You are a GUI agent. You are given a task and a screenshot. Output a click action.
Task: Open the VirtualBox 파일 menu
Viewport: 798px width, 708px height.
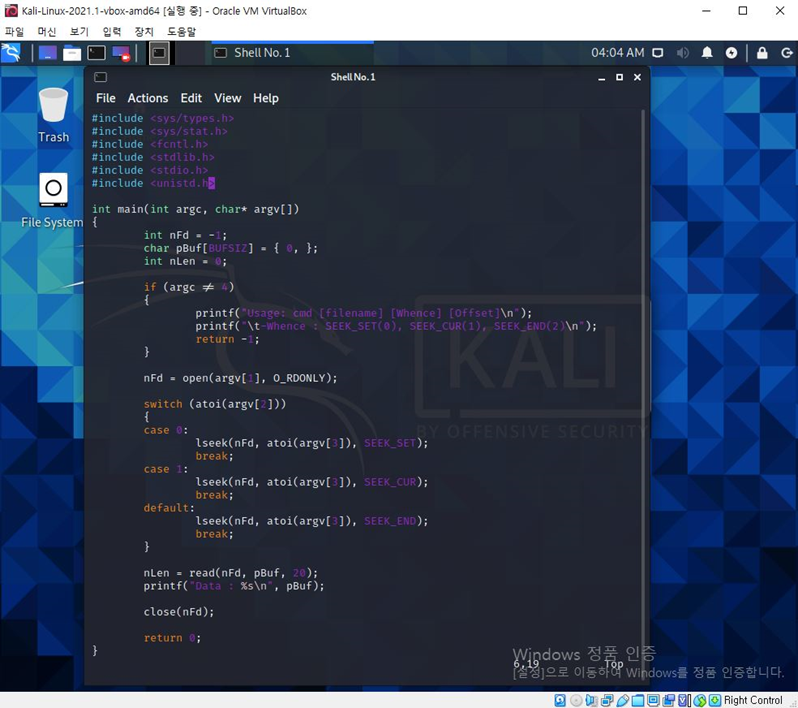click(x=14, y=32)
